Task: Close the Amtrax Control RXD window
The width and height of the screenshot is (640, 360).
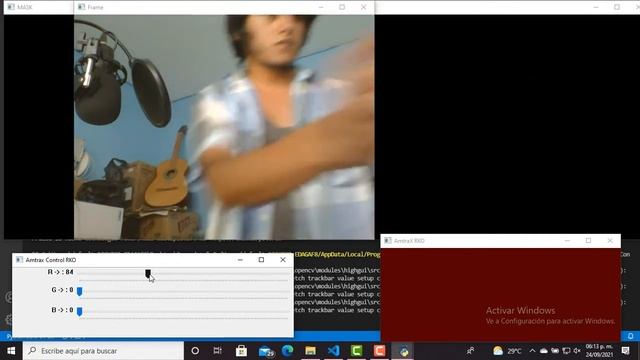Action: [x=283, y=260]
